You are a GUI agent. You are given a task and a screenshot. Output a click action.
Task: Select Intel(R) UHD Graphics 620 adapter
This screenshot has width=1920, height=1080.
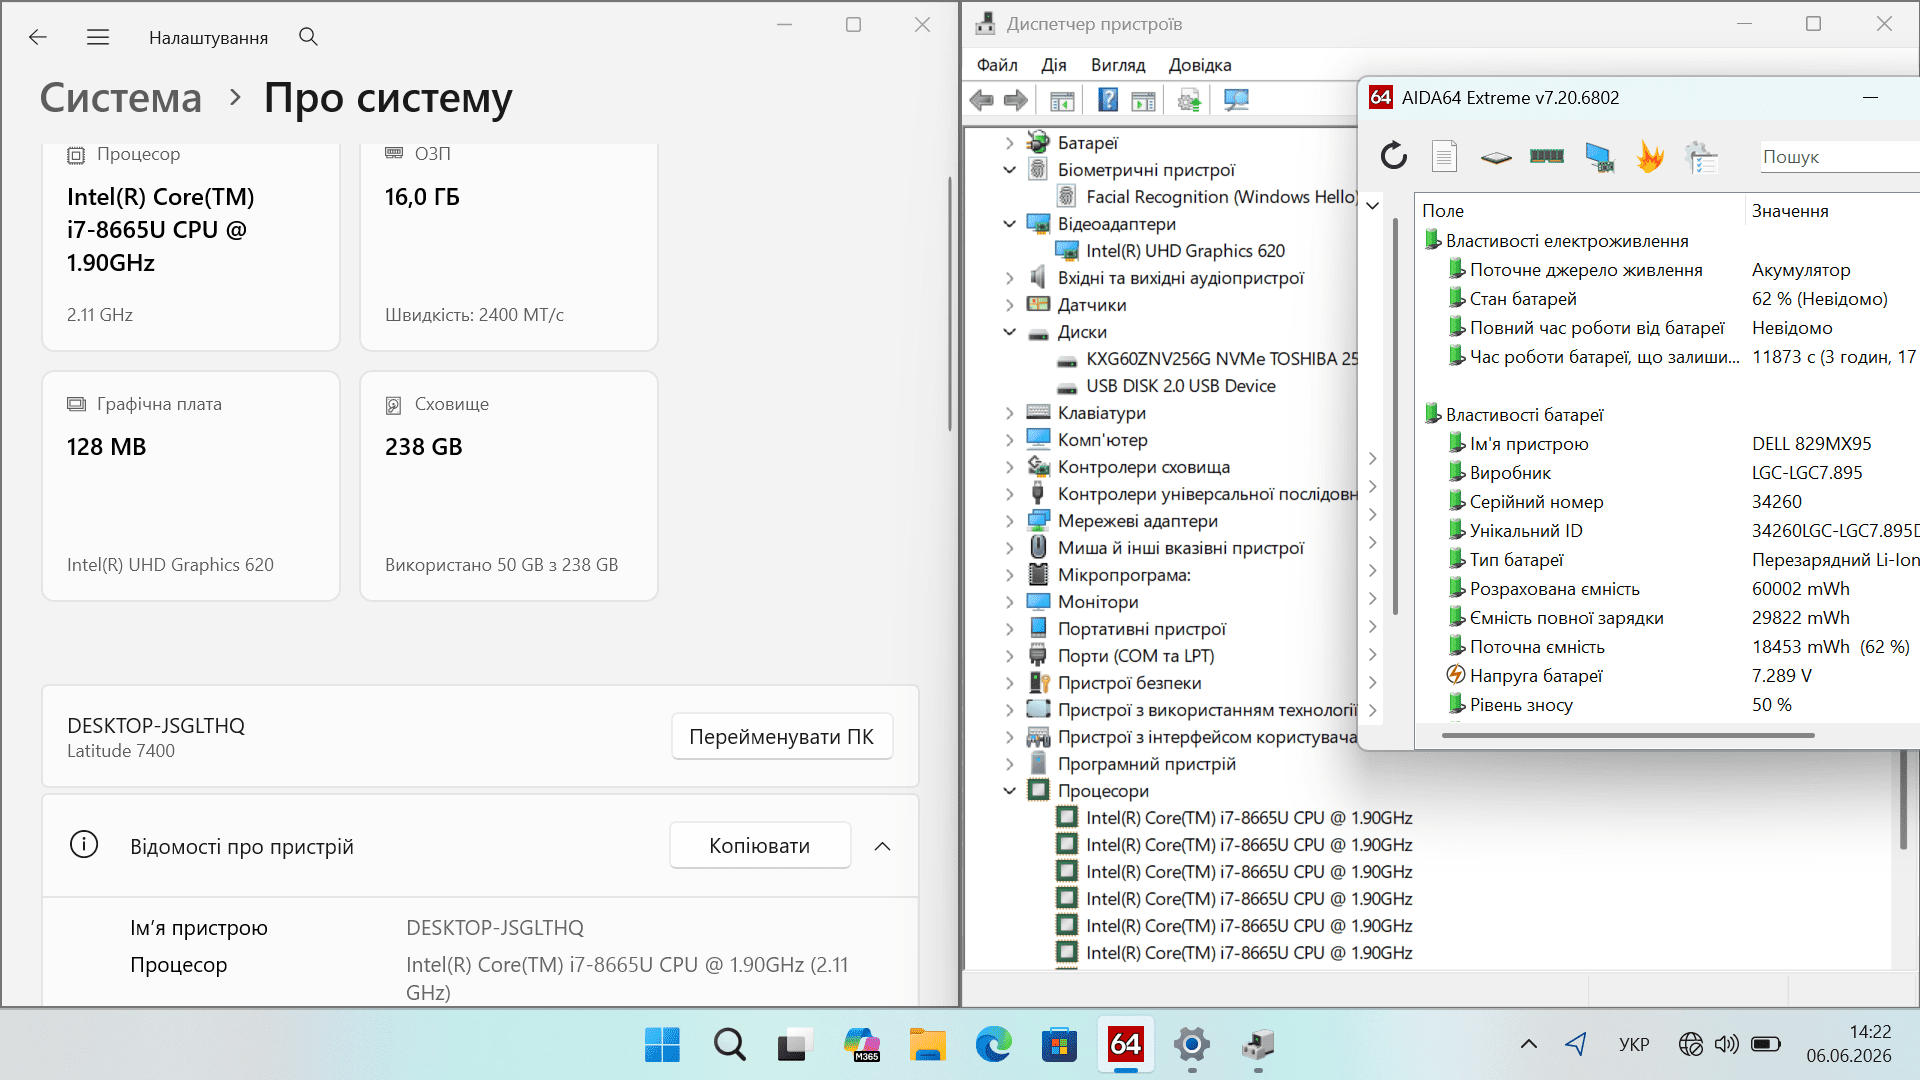[x=1185, y=251]
